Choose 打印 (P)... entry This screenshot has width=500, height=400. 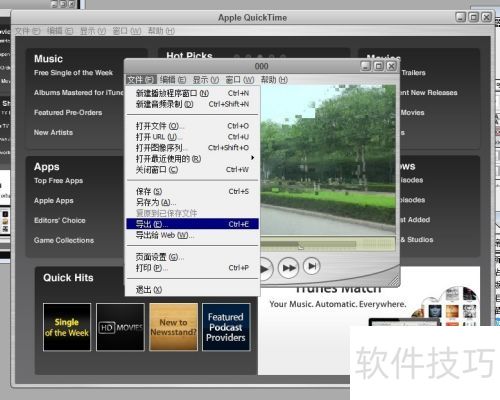(x=192, y=268)
